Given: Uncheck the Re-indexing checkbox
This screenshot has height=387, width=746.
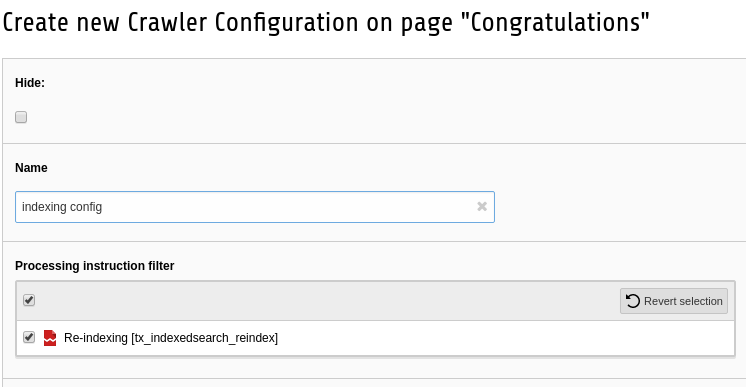Looking at the screenshot, I should tap(29, 337).
